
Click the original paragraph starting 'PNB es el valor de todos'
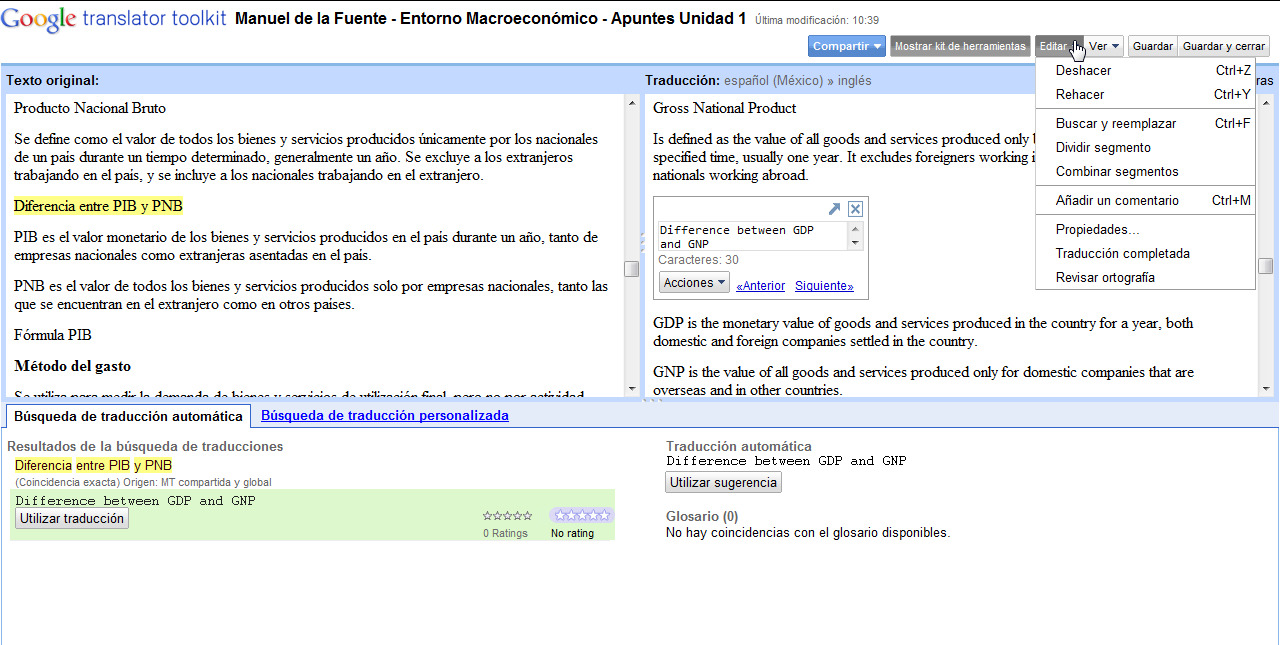[x=311, y=295]
